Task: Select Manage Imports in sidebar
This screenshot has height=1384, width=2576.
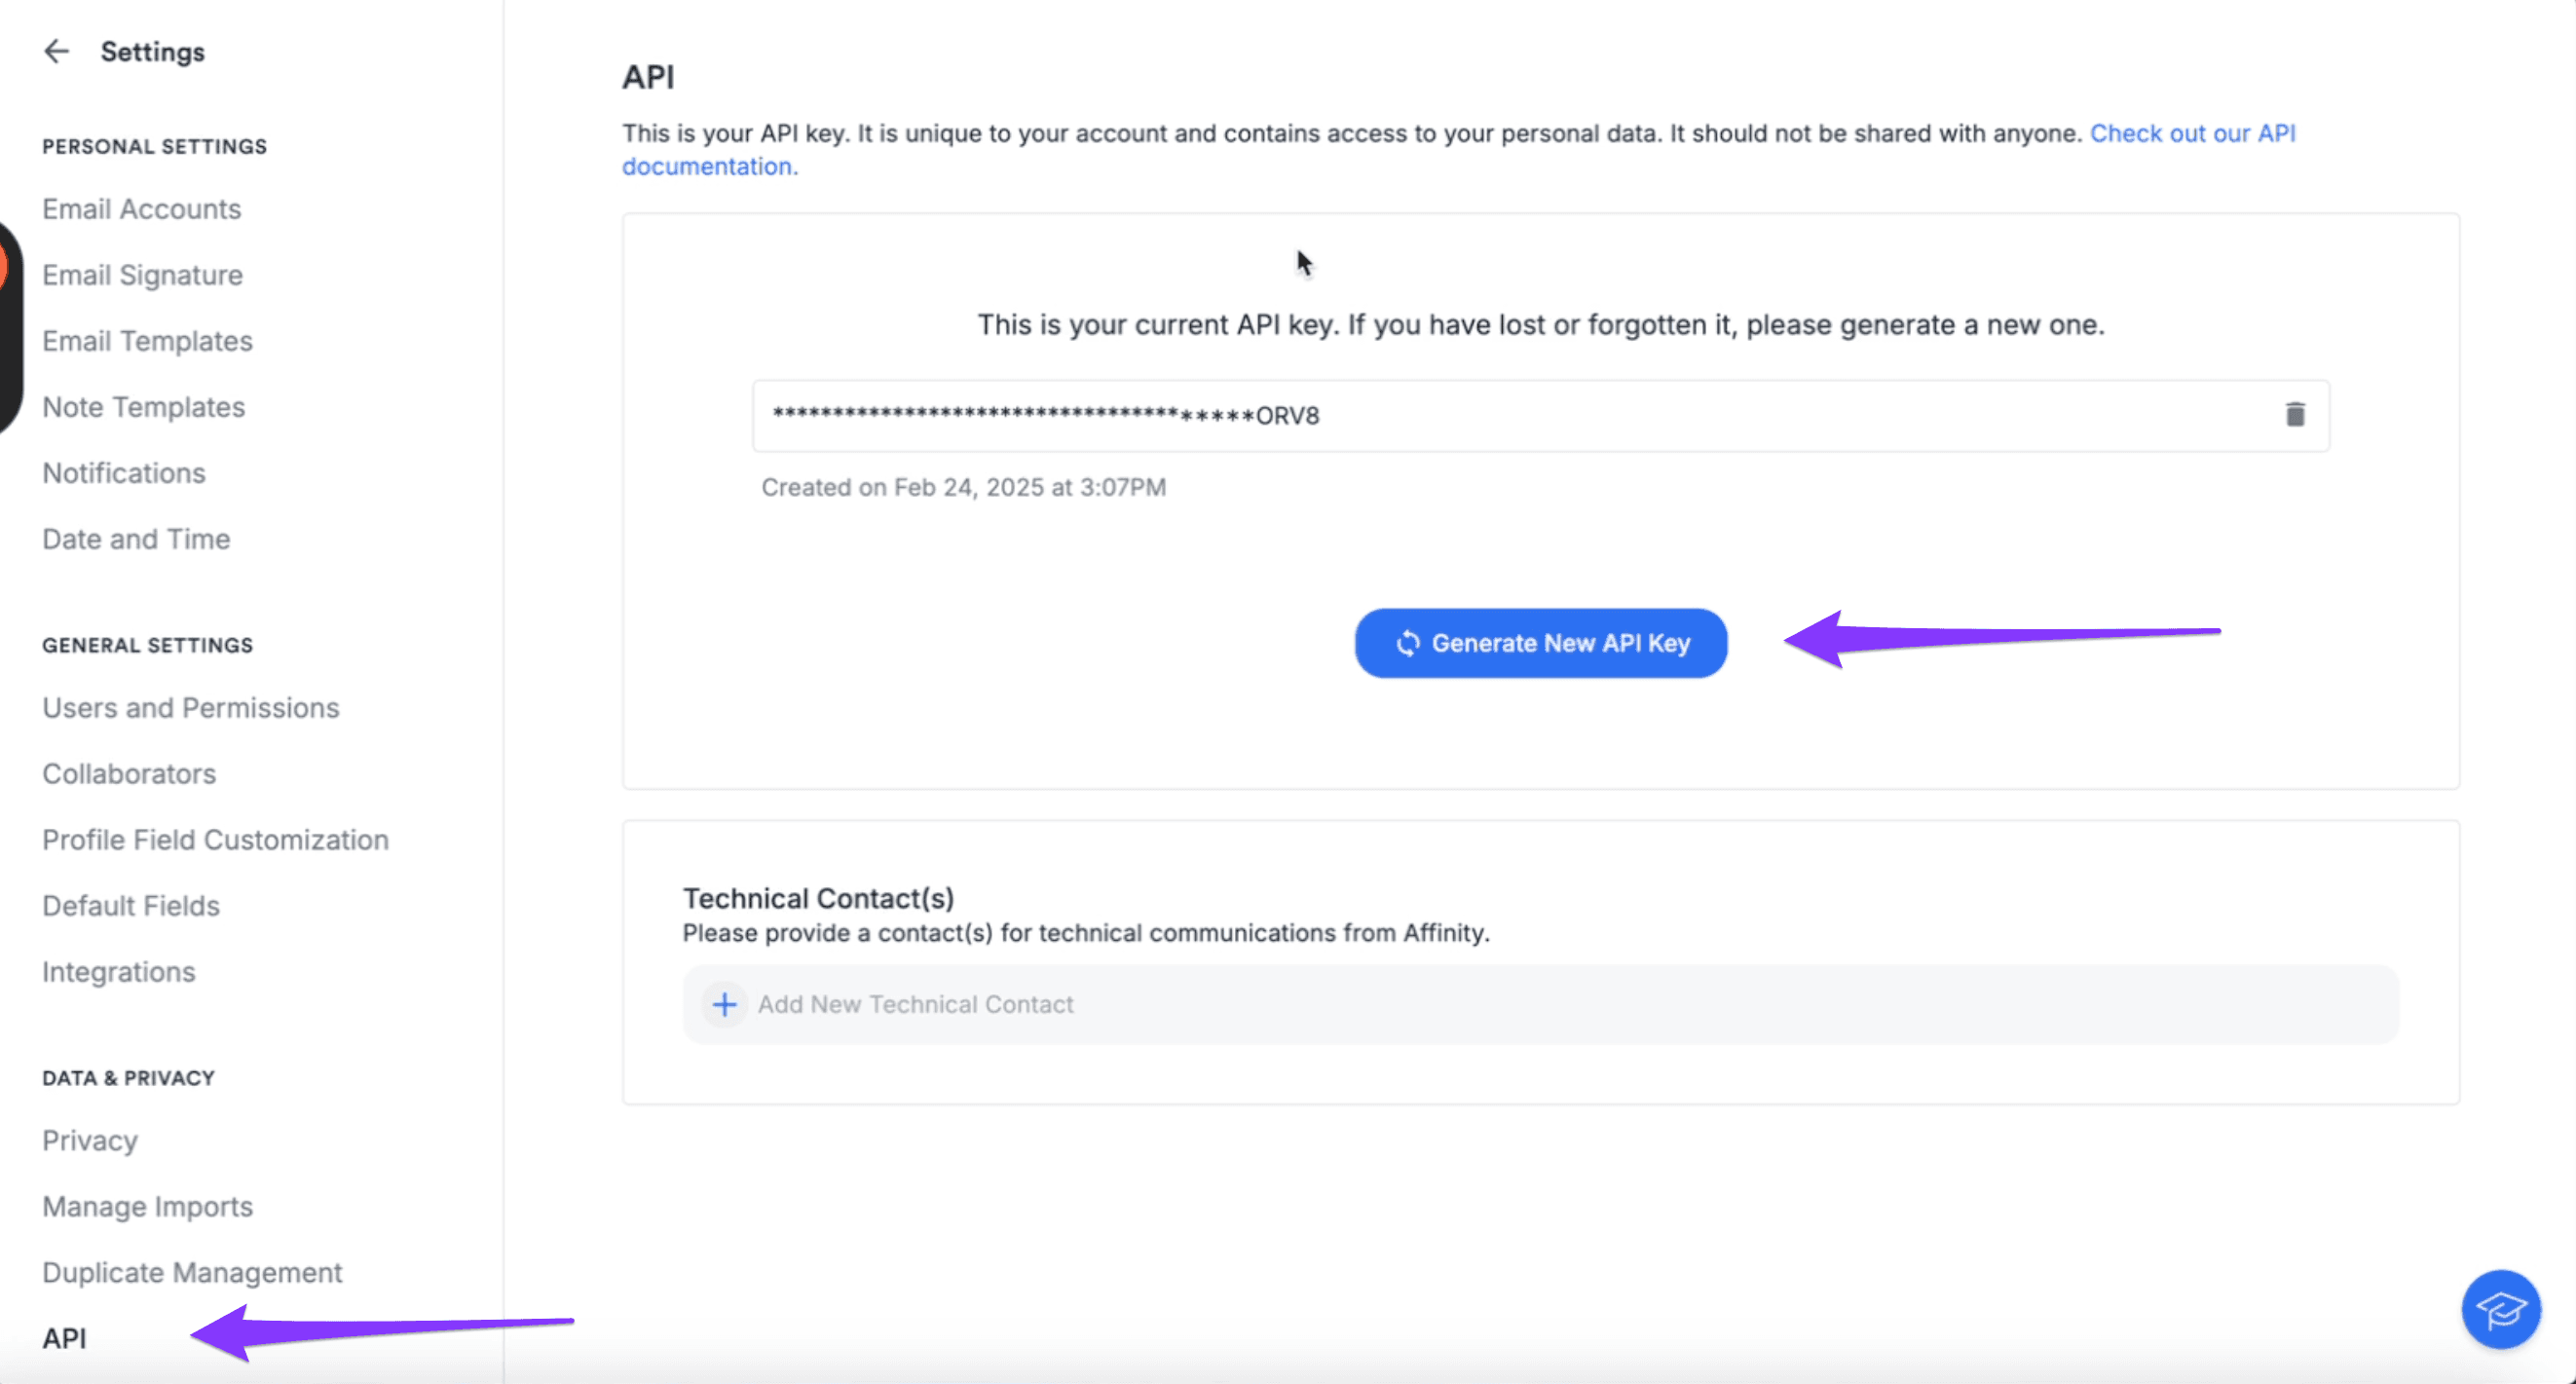Action: pos(147,1206)
